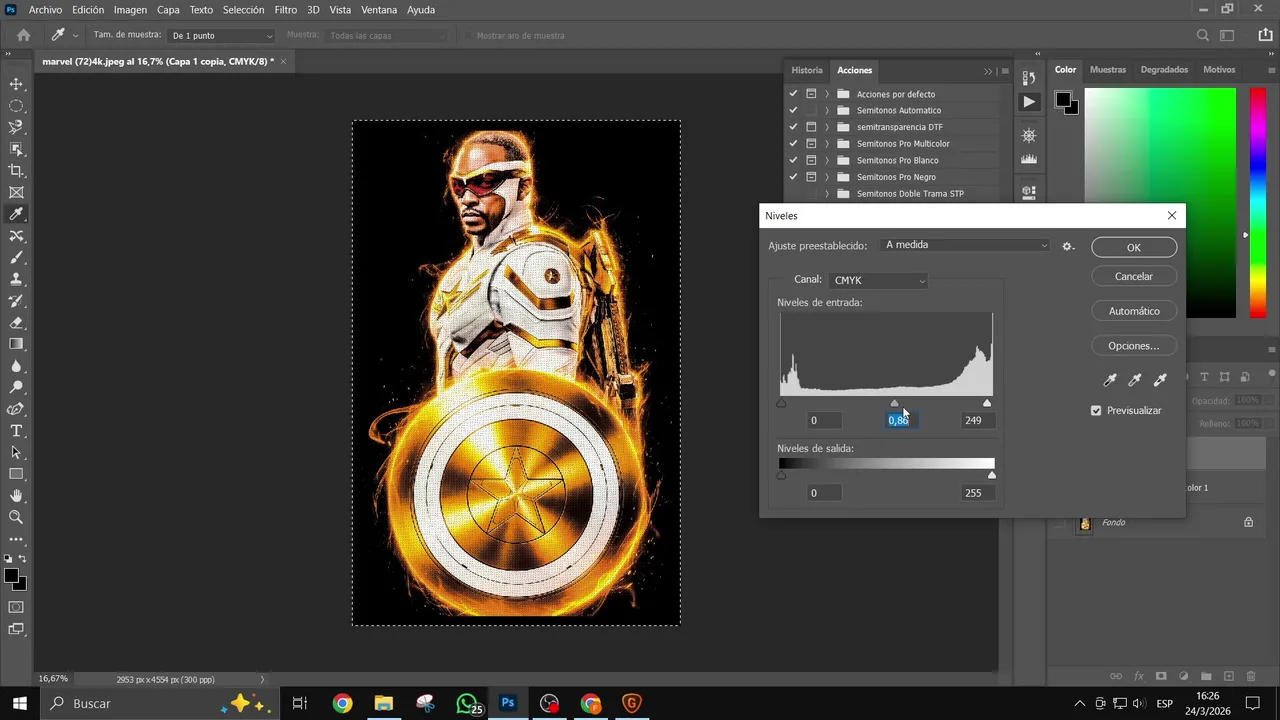Select the Hand tool

point(16,496)
